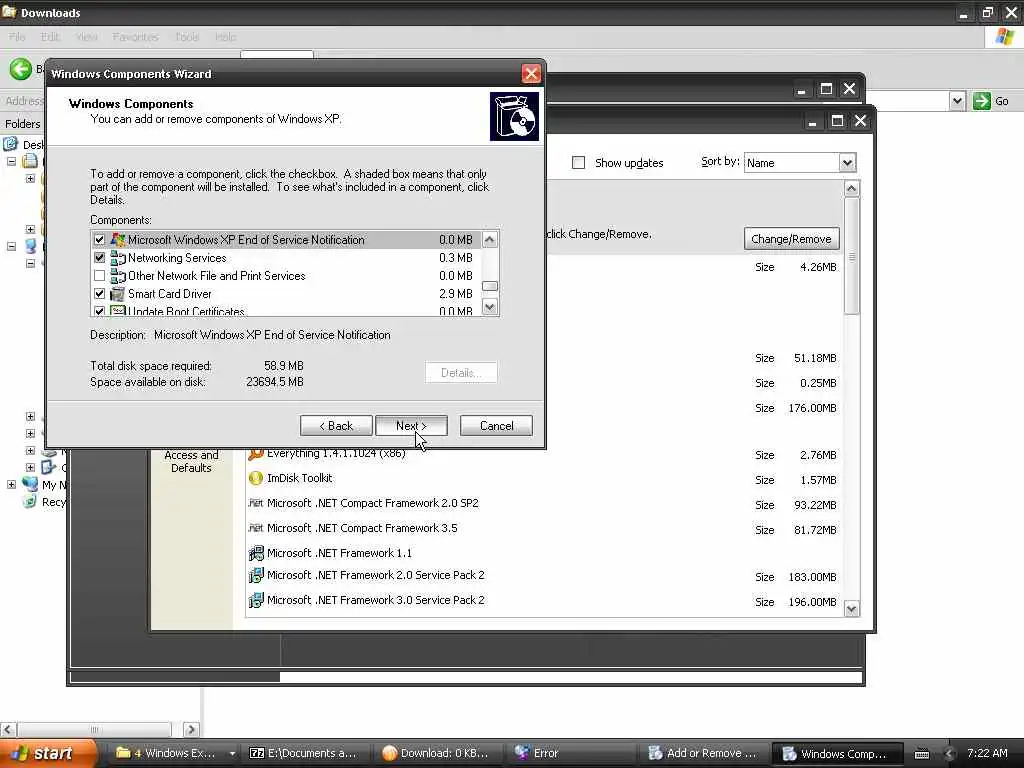Cancel the Windows Components Wizard

coord(496,426)
